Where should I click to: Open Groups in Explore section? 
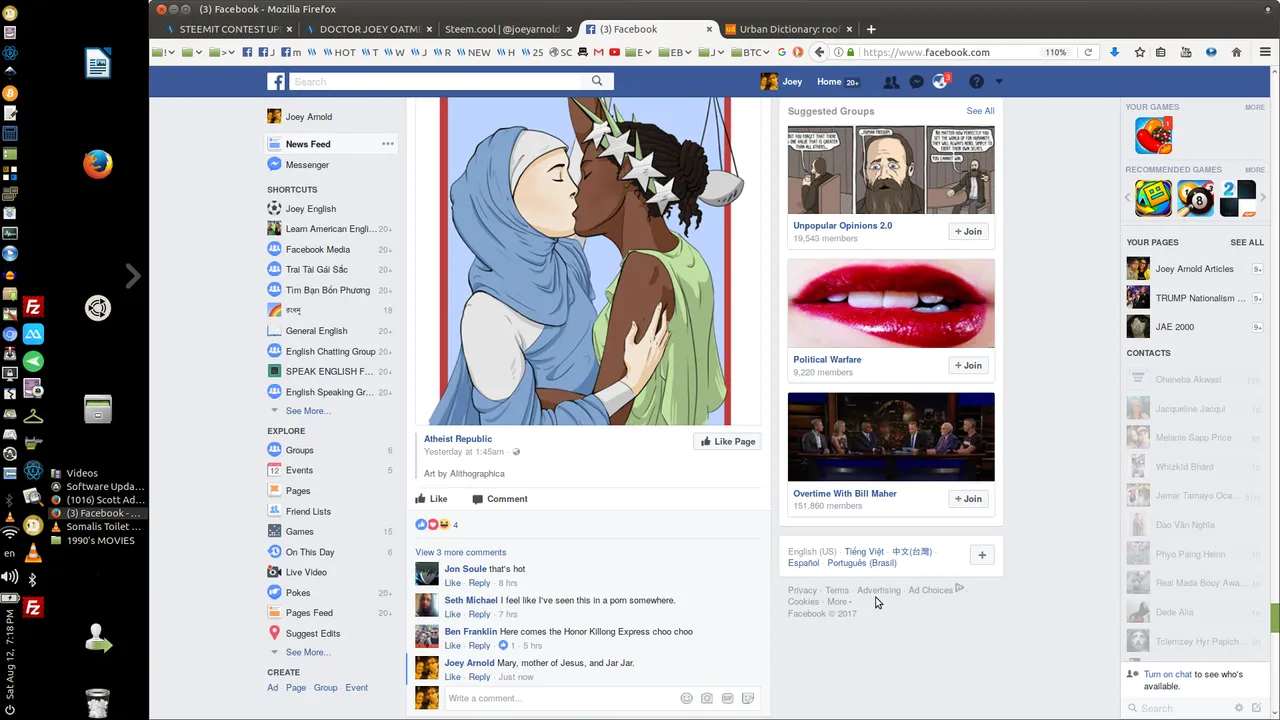click(x=299, y=450)
